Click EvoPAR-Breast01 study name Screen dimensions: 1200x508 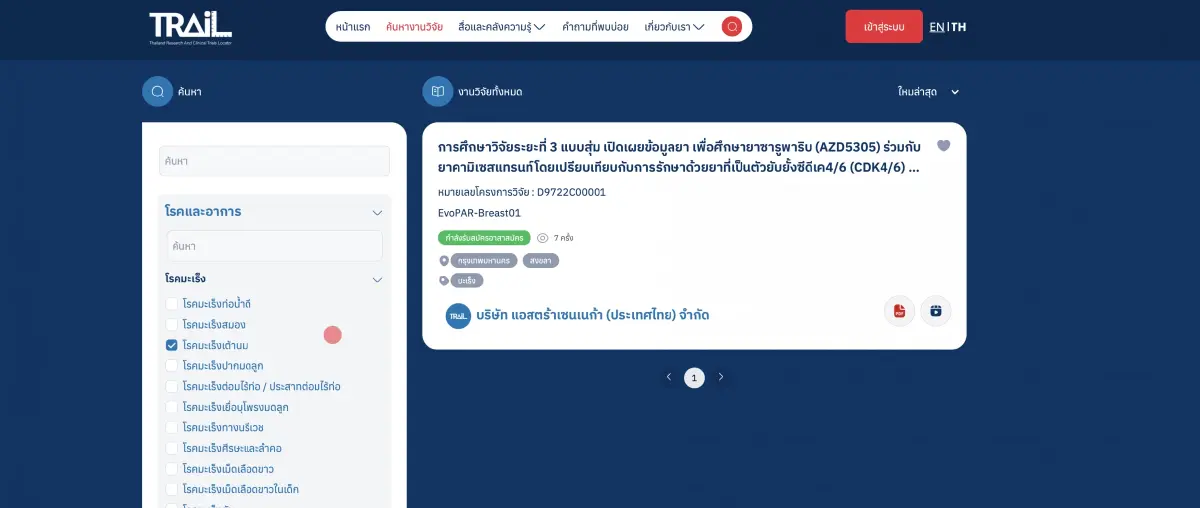[x=479, y=213]
